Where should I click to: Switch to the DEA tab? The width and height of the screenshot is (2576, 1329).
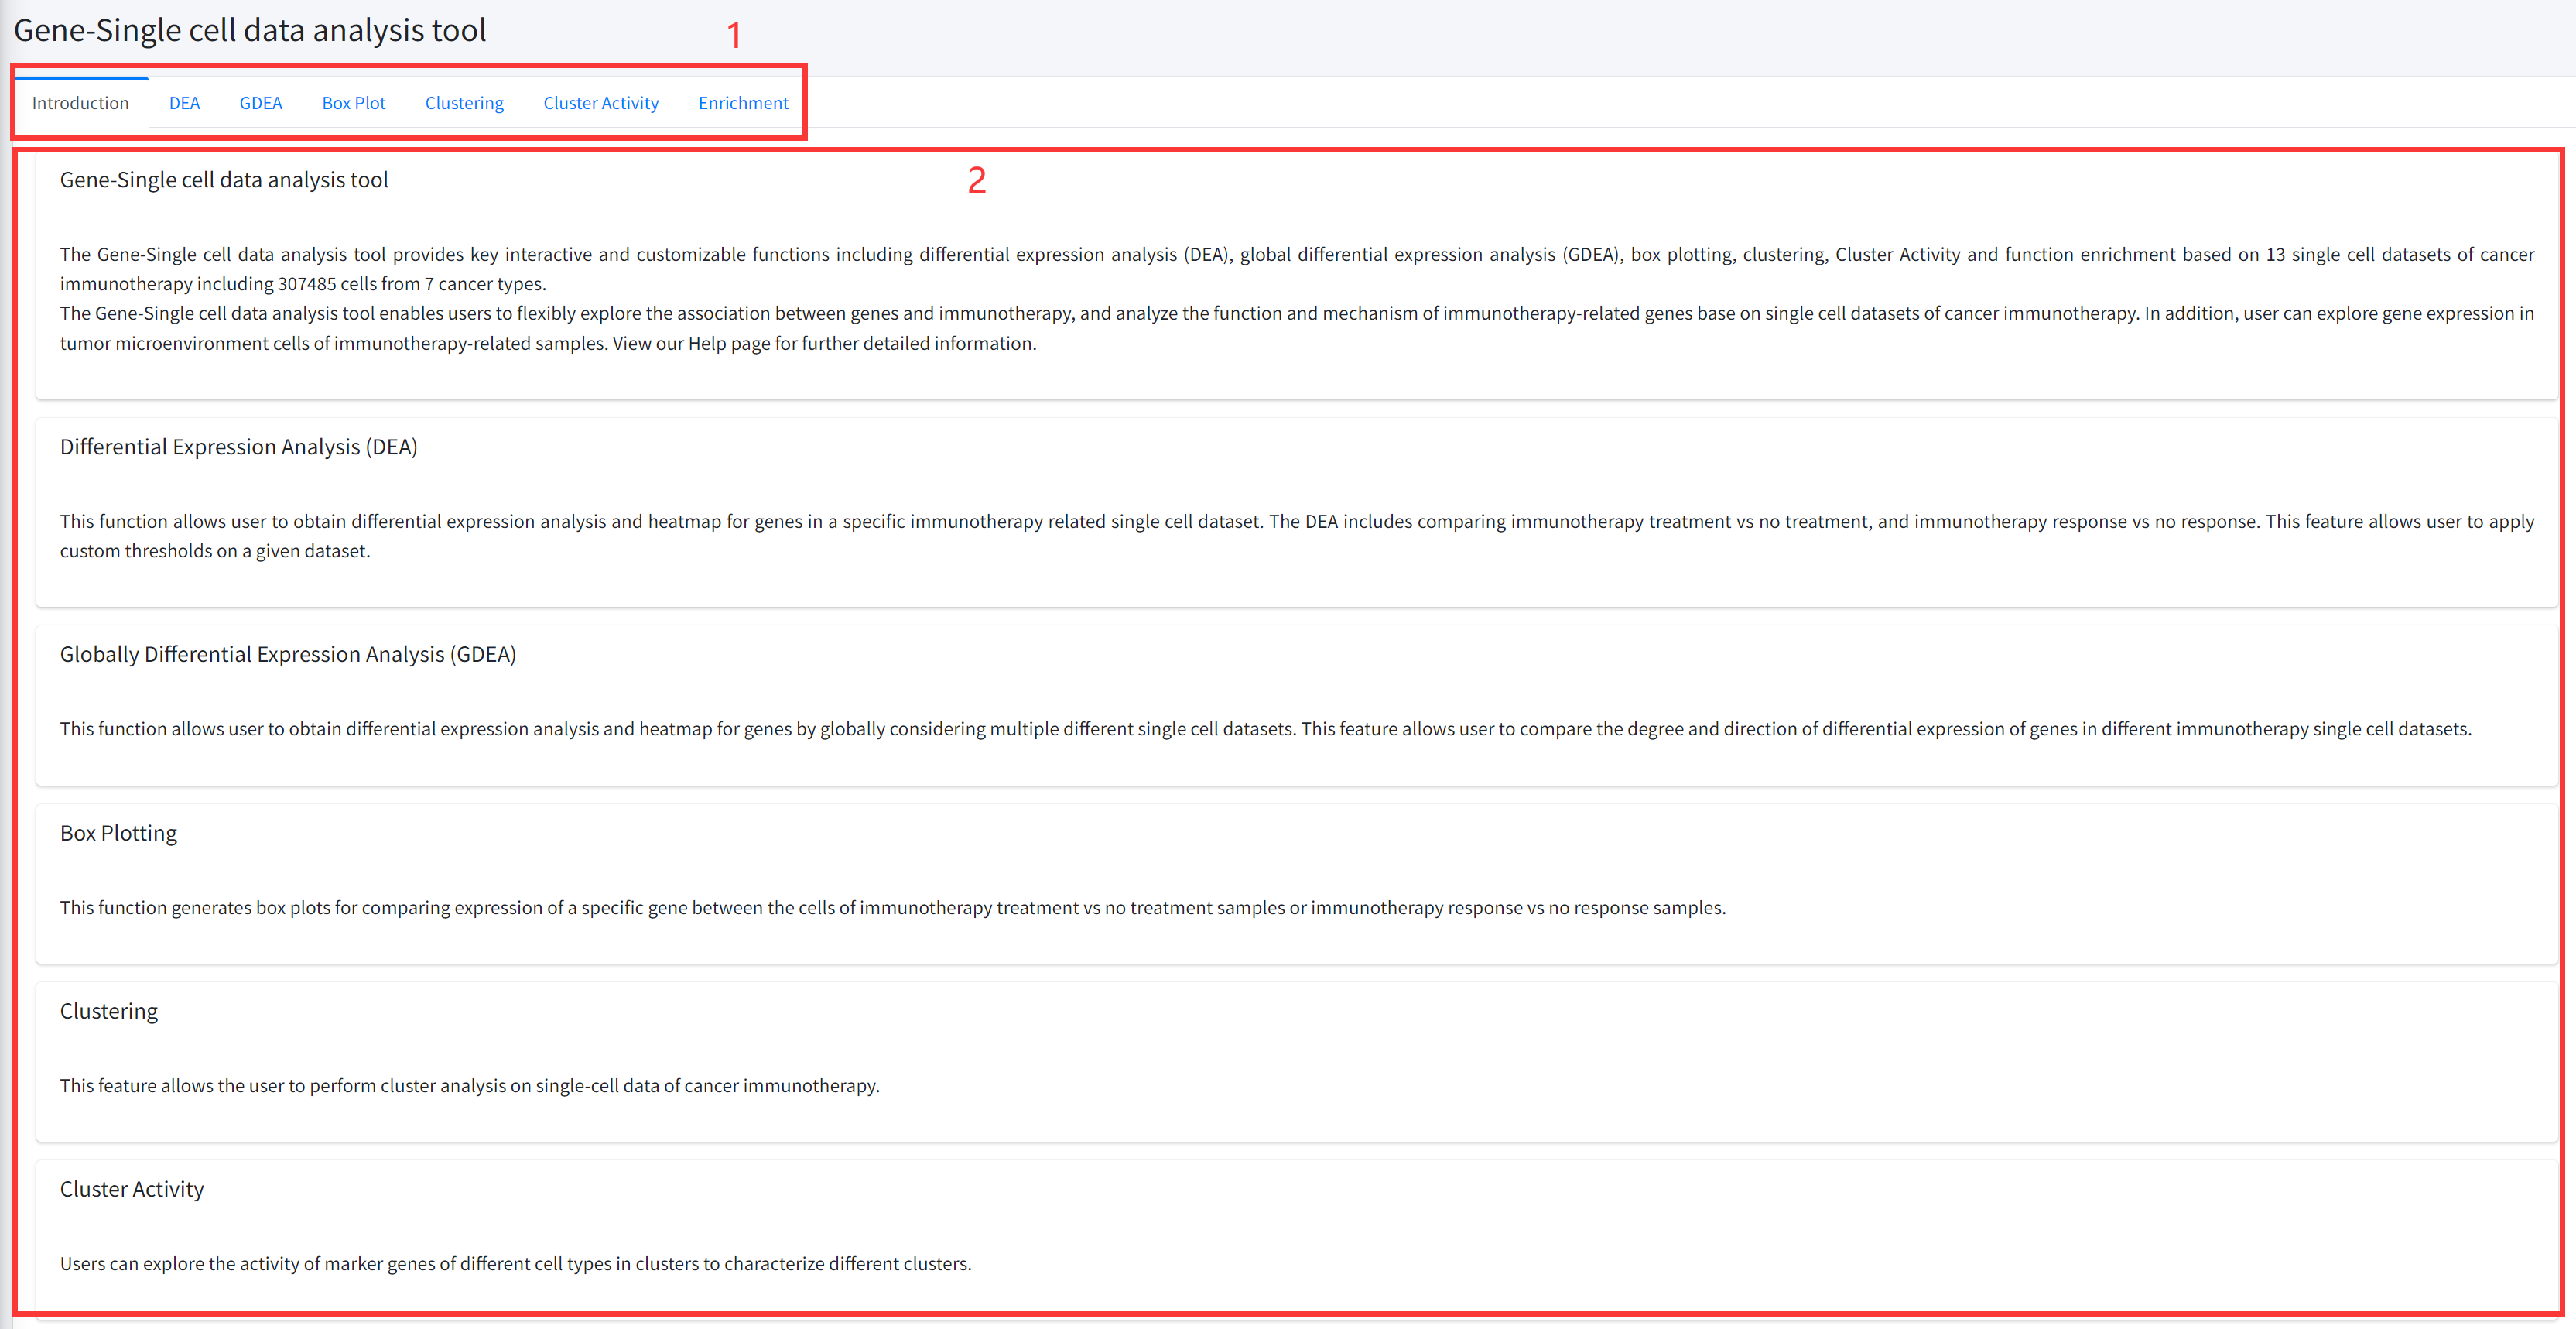coord(184,103)
